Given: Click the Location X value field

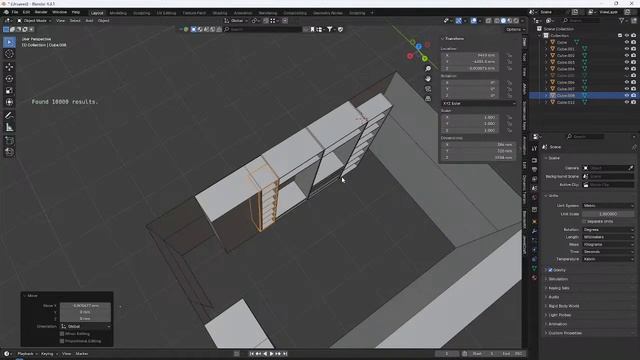Looking at the screenshot, I should [x=469, y=55].
